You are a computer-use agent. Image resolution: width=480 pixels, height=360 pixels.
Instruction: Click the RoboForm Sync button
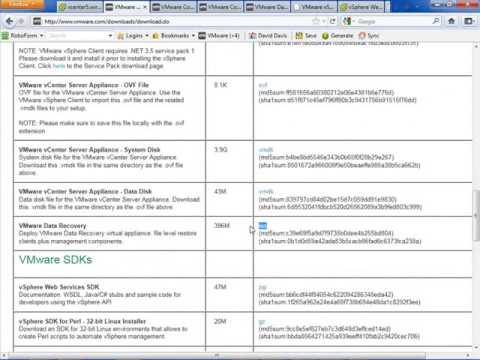coord(369,36)
